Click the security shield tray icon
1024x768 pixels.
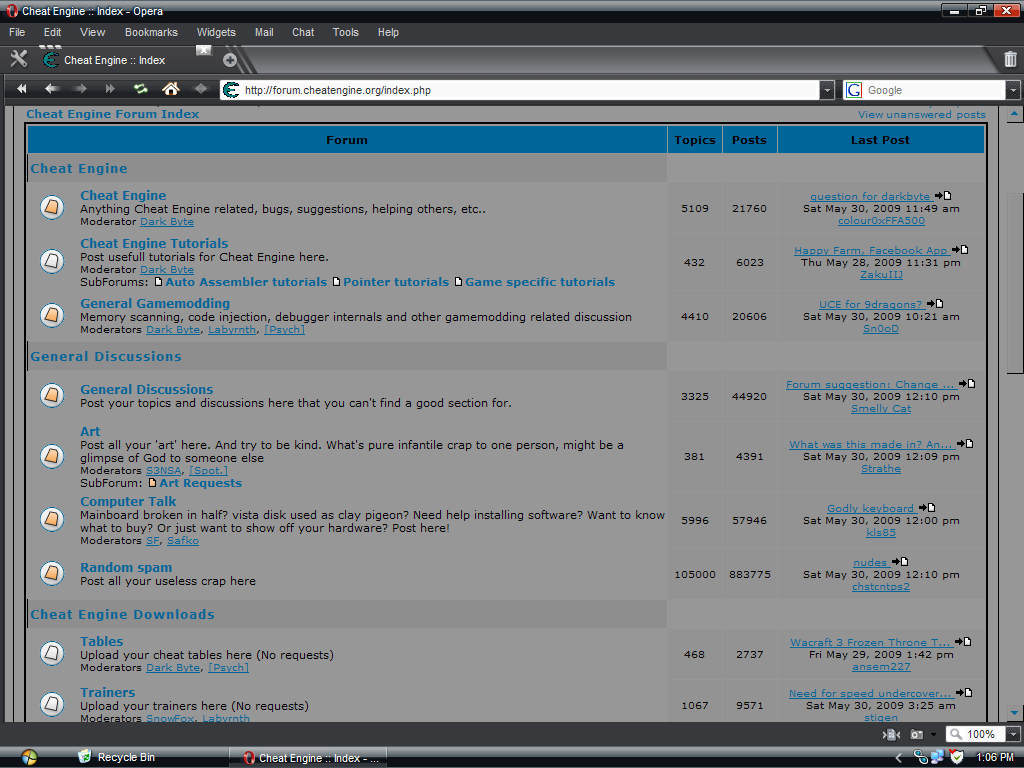click(956, 757)
